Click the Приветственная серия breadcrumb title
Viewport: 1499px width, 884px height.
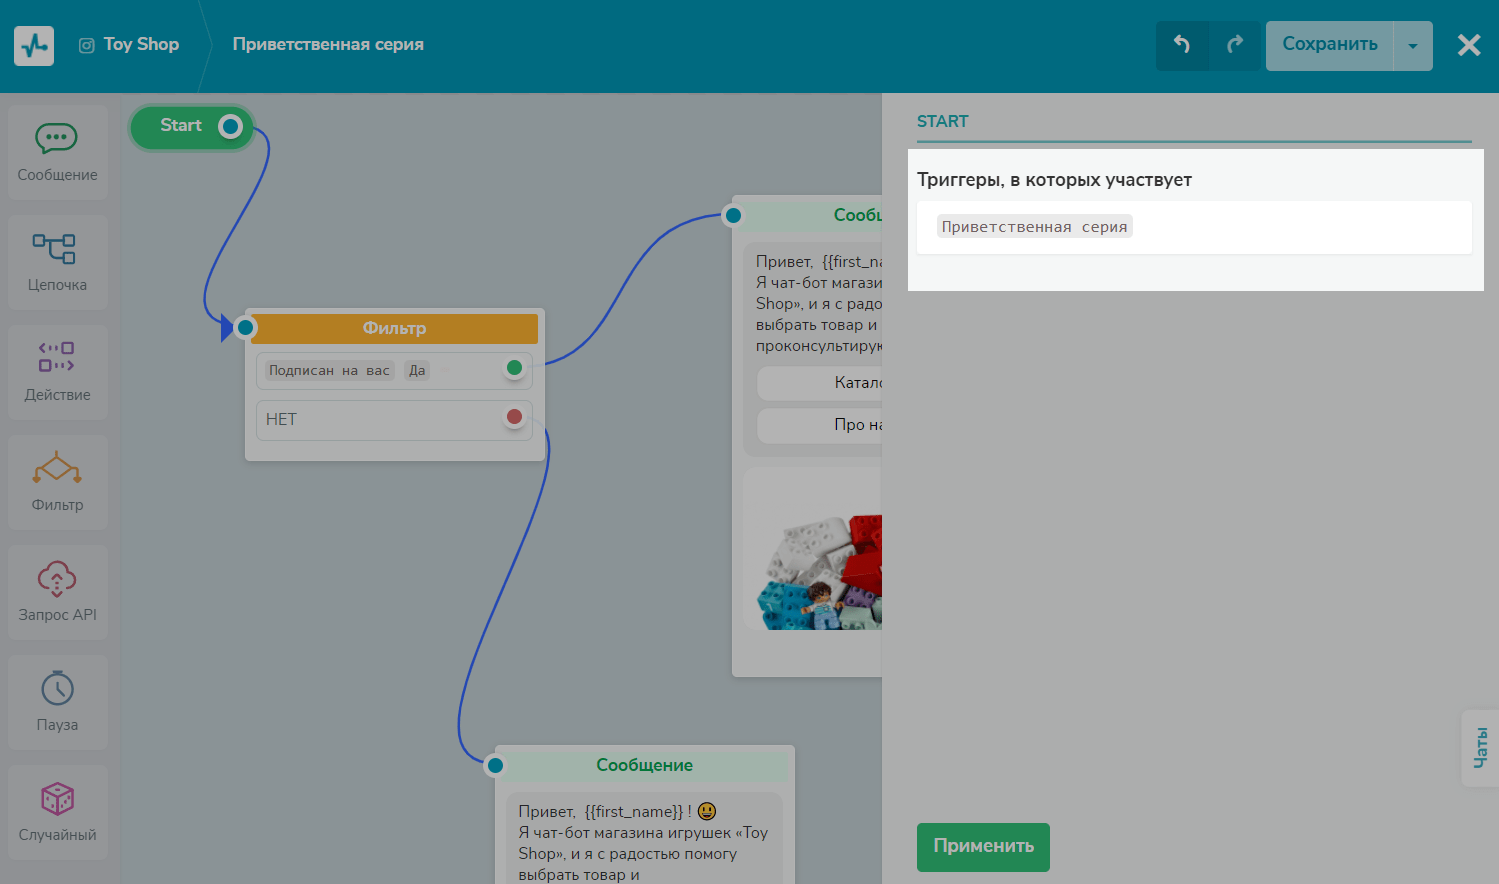click(x=328, y=45)
